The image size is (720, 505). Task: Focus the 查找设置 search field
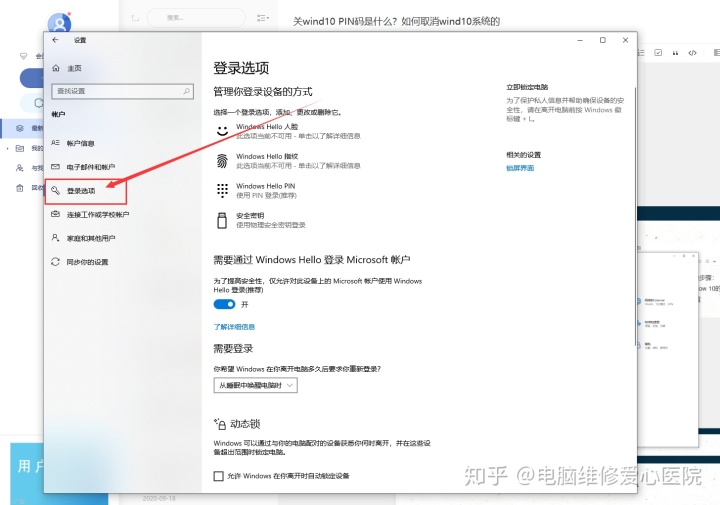pos(122,91)
